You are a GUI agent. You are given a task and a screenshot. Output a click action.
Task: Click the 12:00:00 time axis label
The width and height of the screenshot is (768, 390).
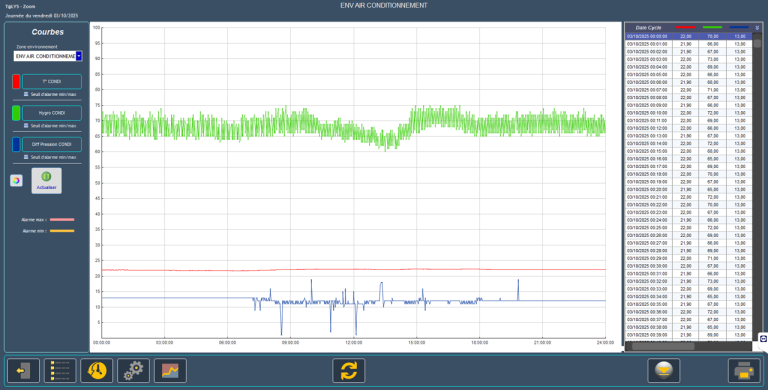point(353,343)
